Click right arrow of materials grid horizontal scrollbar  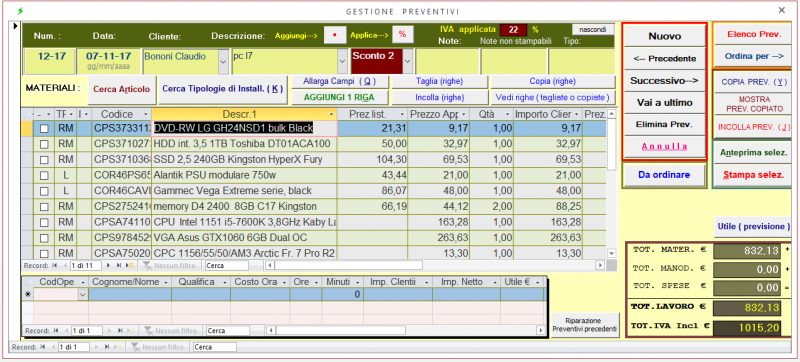pyautogui.click(x=600, y=265)
